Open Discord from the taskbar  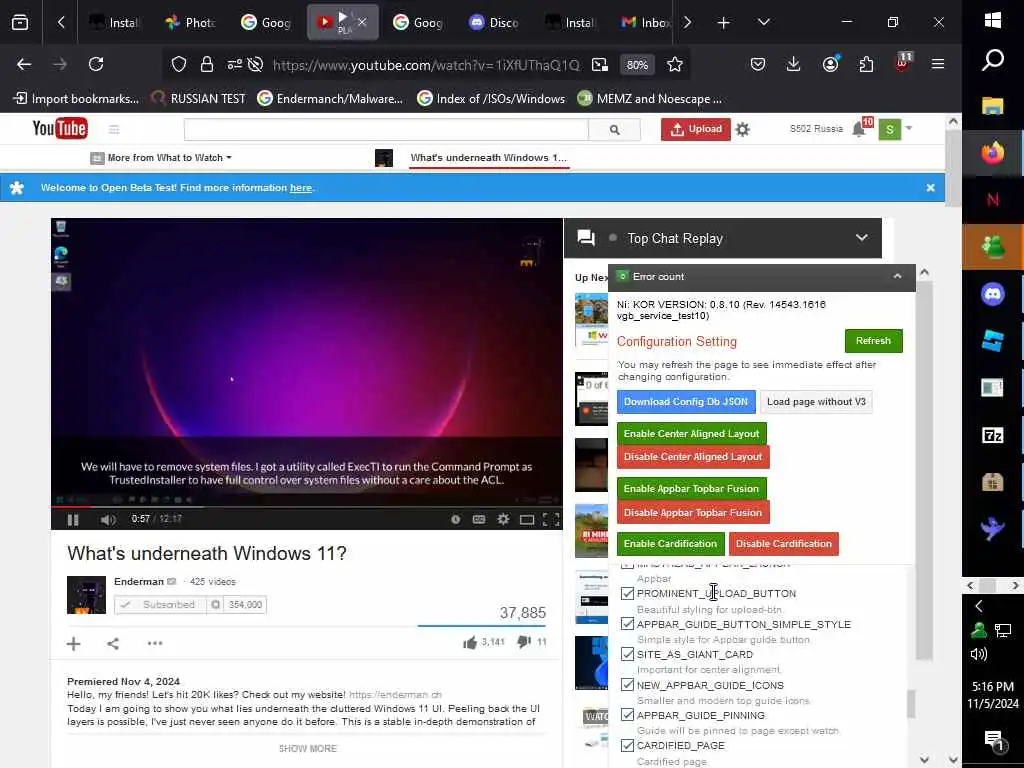993,294
